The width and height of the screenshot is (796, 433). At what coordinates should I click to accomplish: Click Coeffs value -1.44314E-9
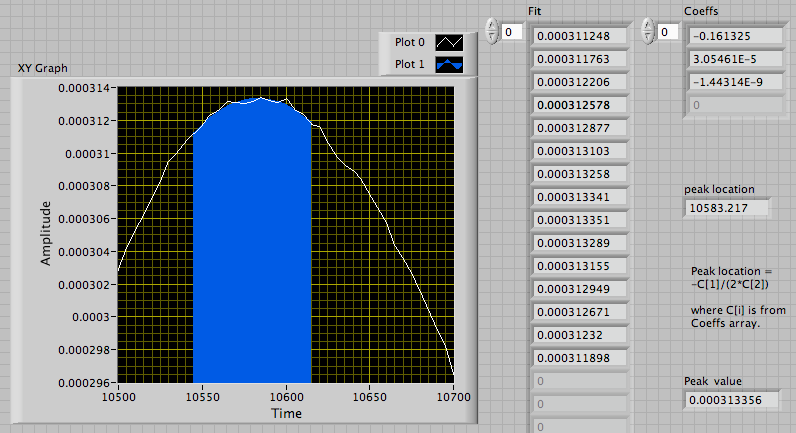[x=735, y=82]
